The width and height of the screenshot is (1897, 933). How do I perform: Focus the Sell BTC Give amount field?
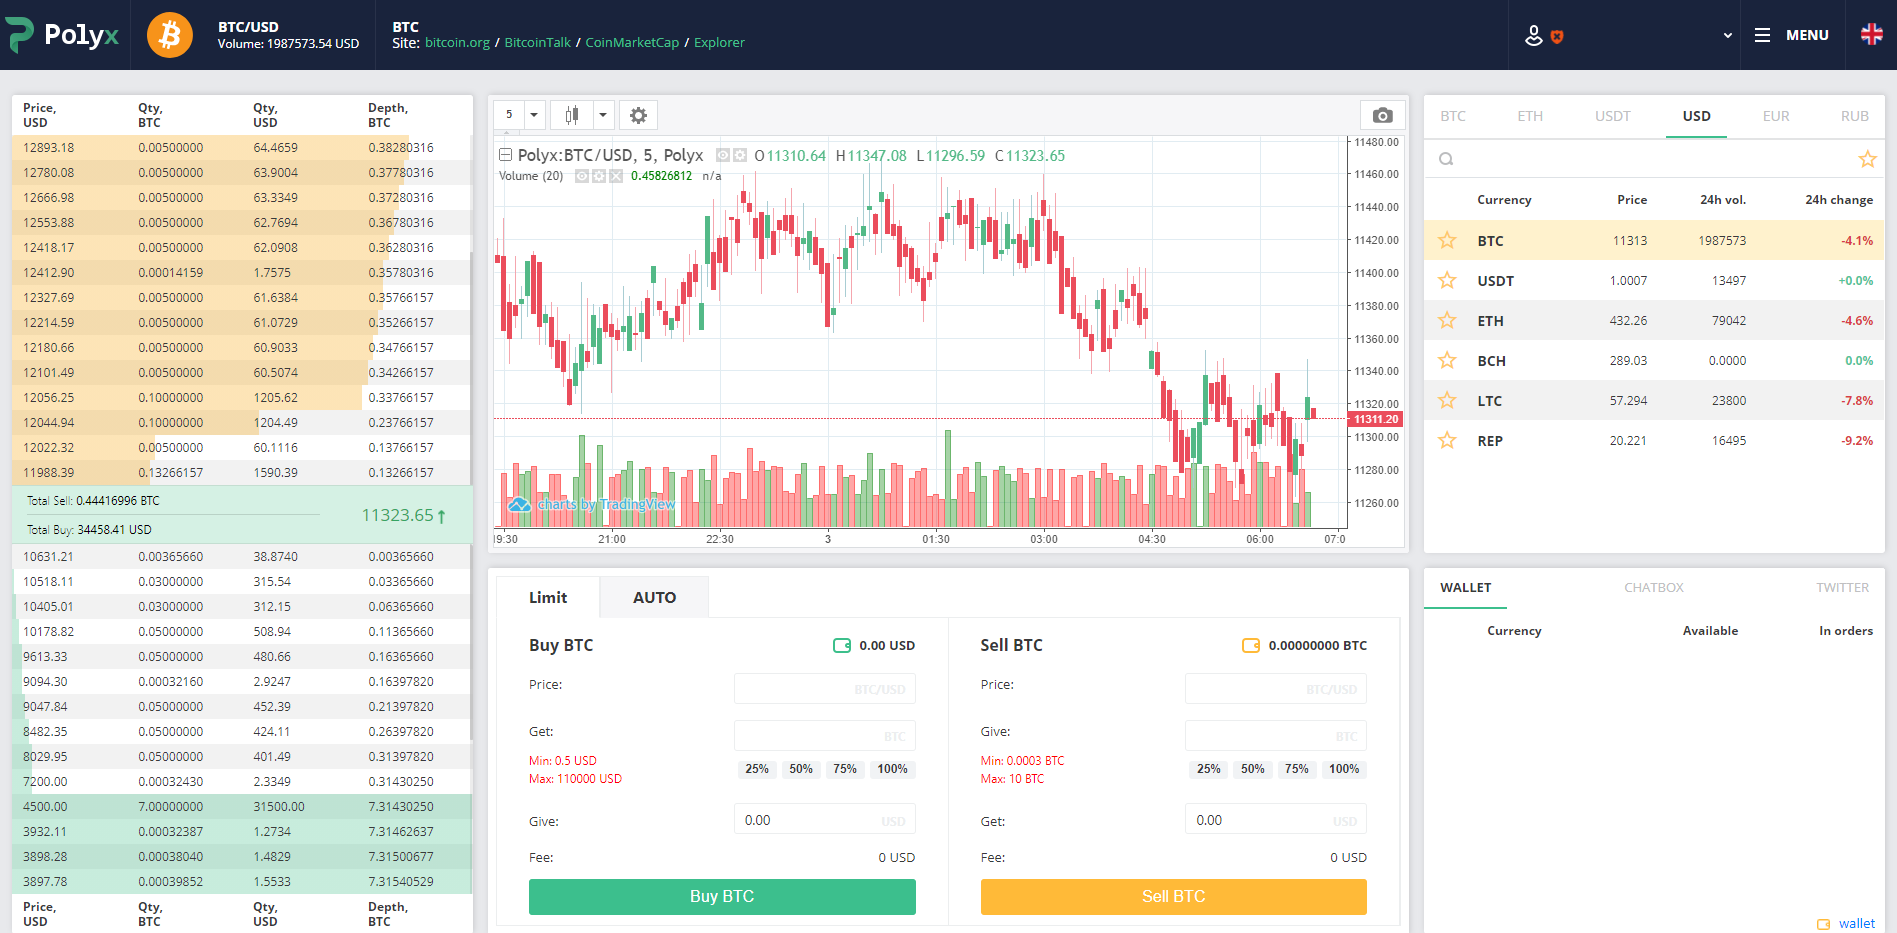pos(1276,736)
